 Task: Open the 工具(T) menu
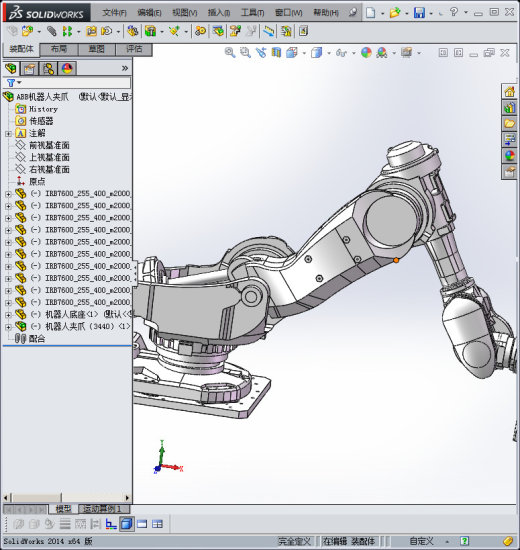[x=252, y=13]
